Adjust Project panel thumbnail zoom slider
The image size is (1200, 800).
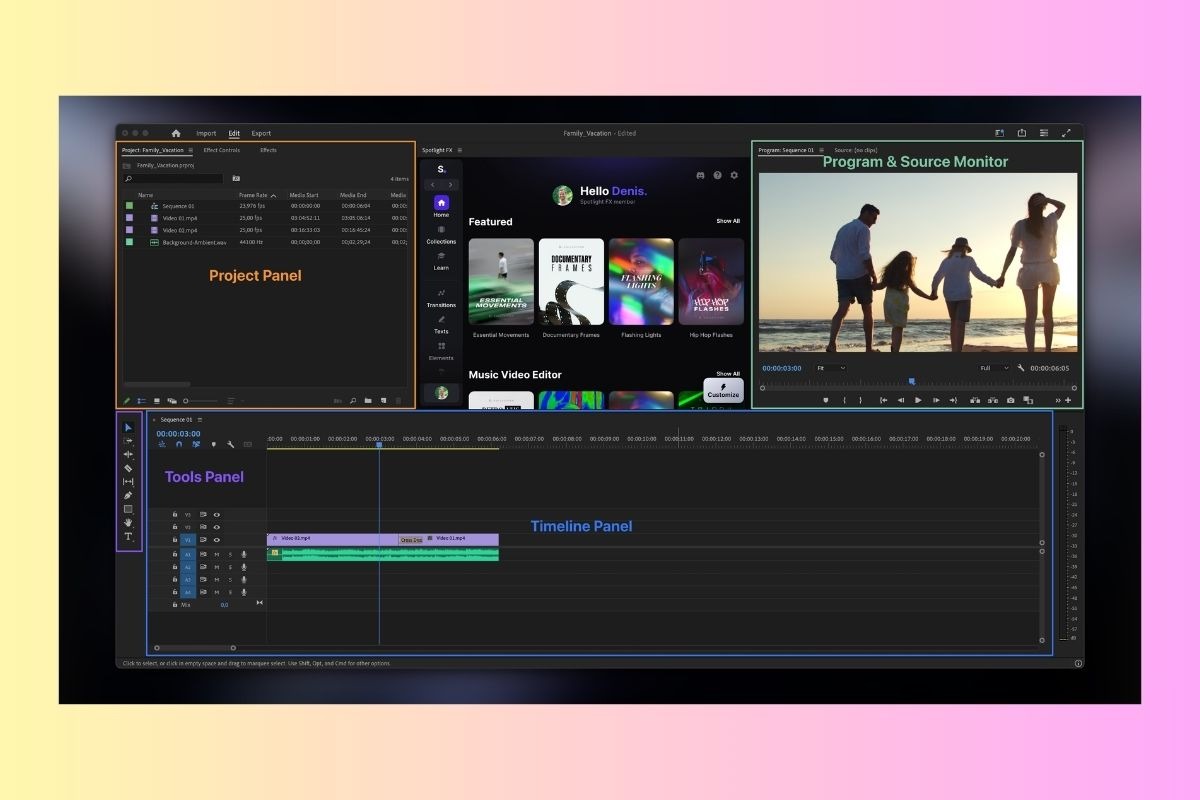(202, 400)
